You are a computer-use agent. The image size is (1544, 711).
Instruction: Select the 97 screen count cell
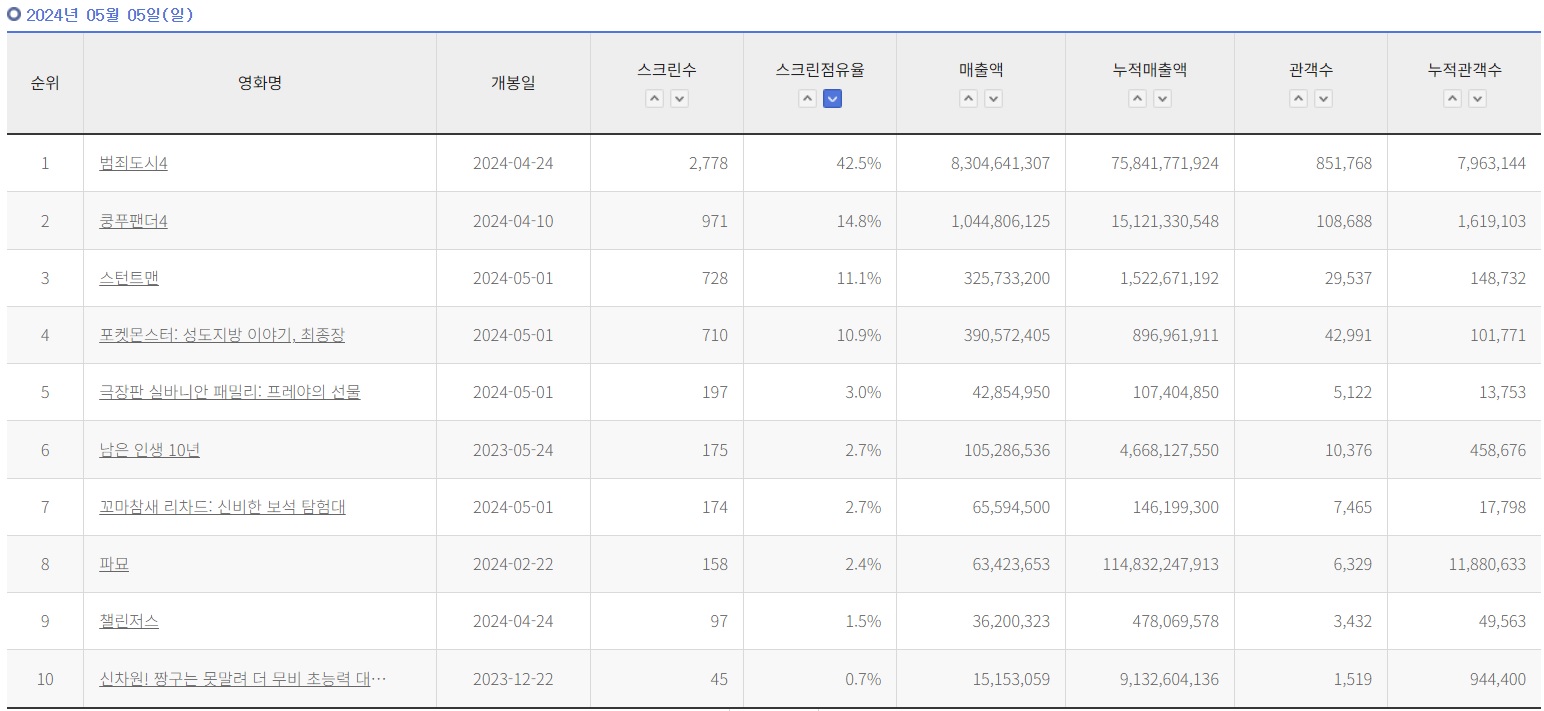[x=667, y=621]
